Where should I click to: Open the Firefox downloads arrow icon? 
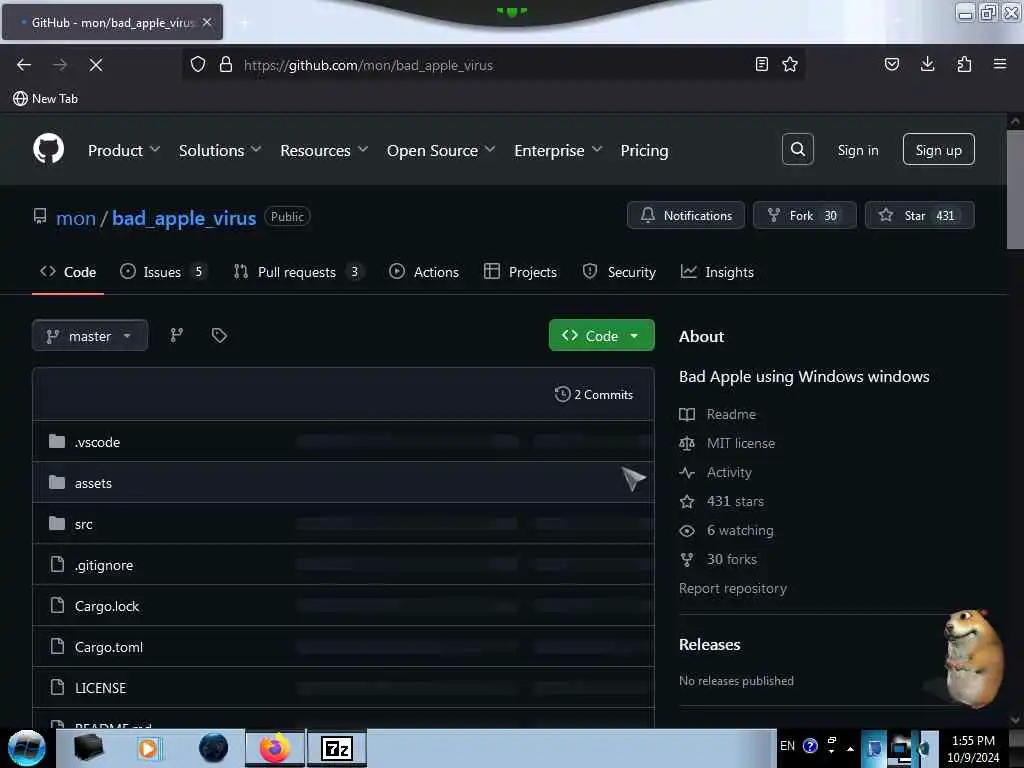pos(927,64)
